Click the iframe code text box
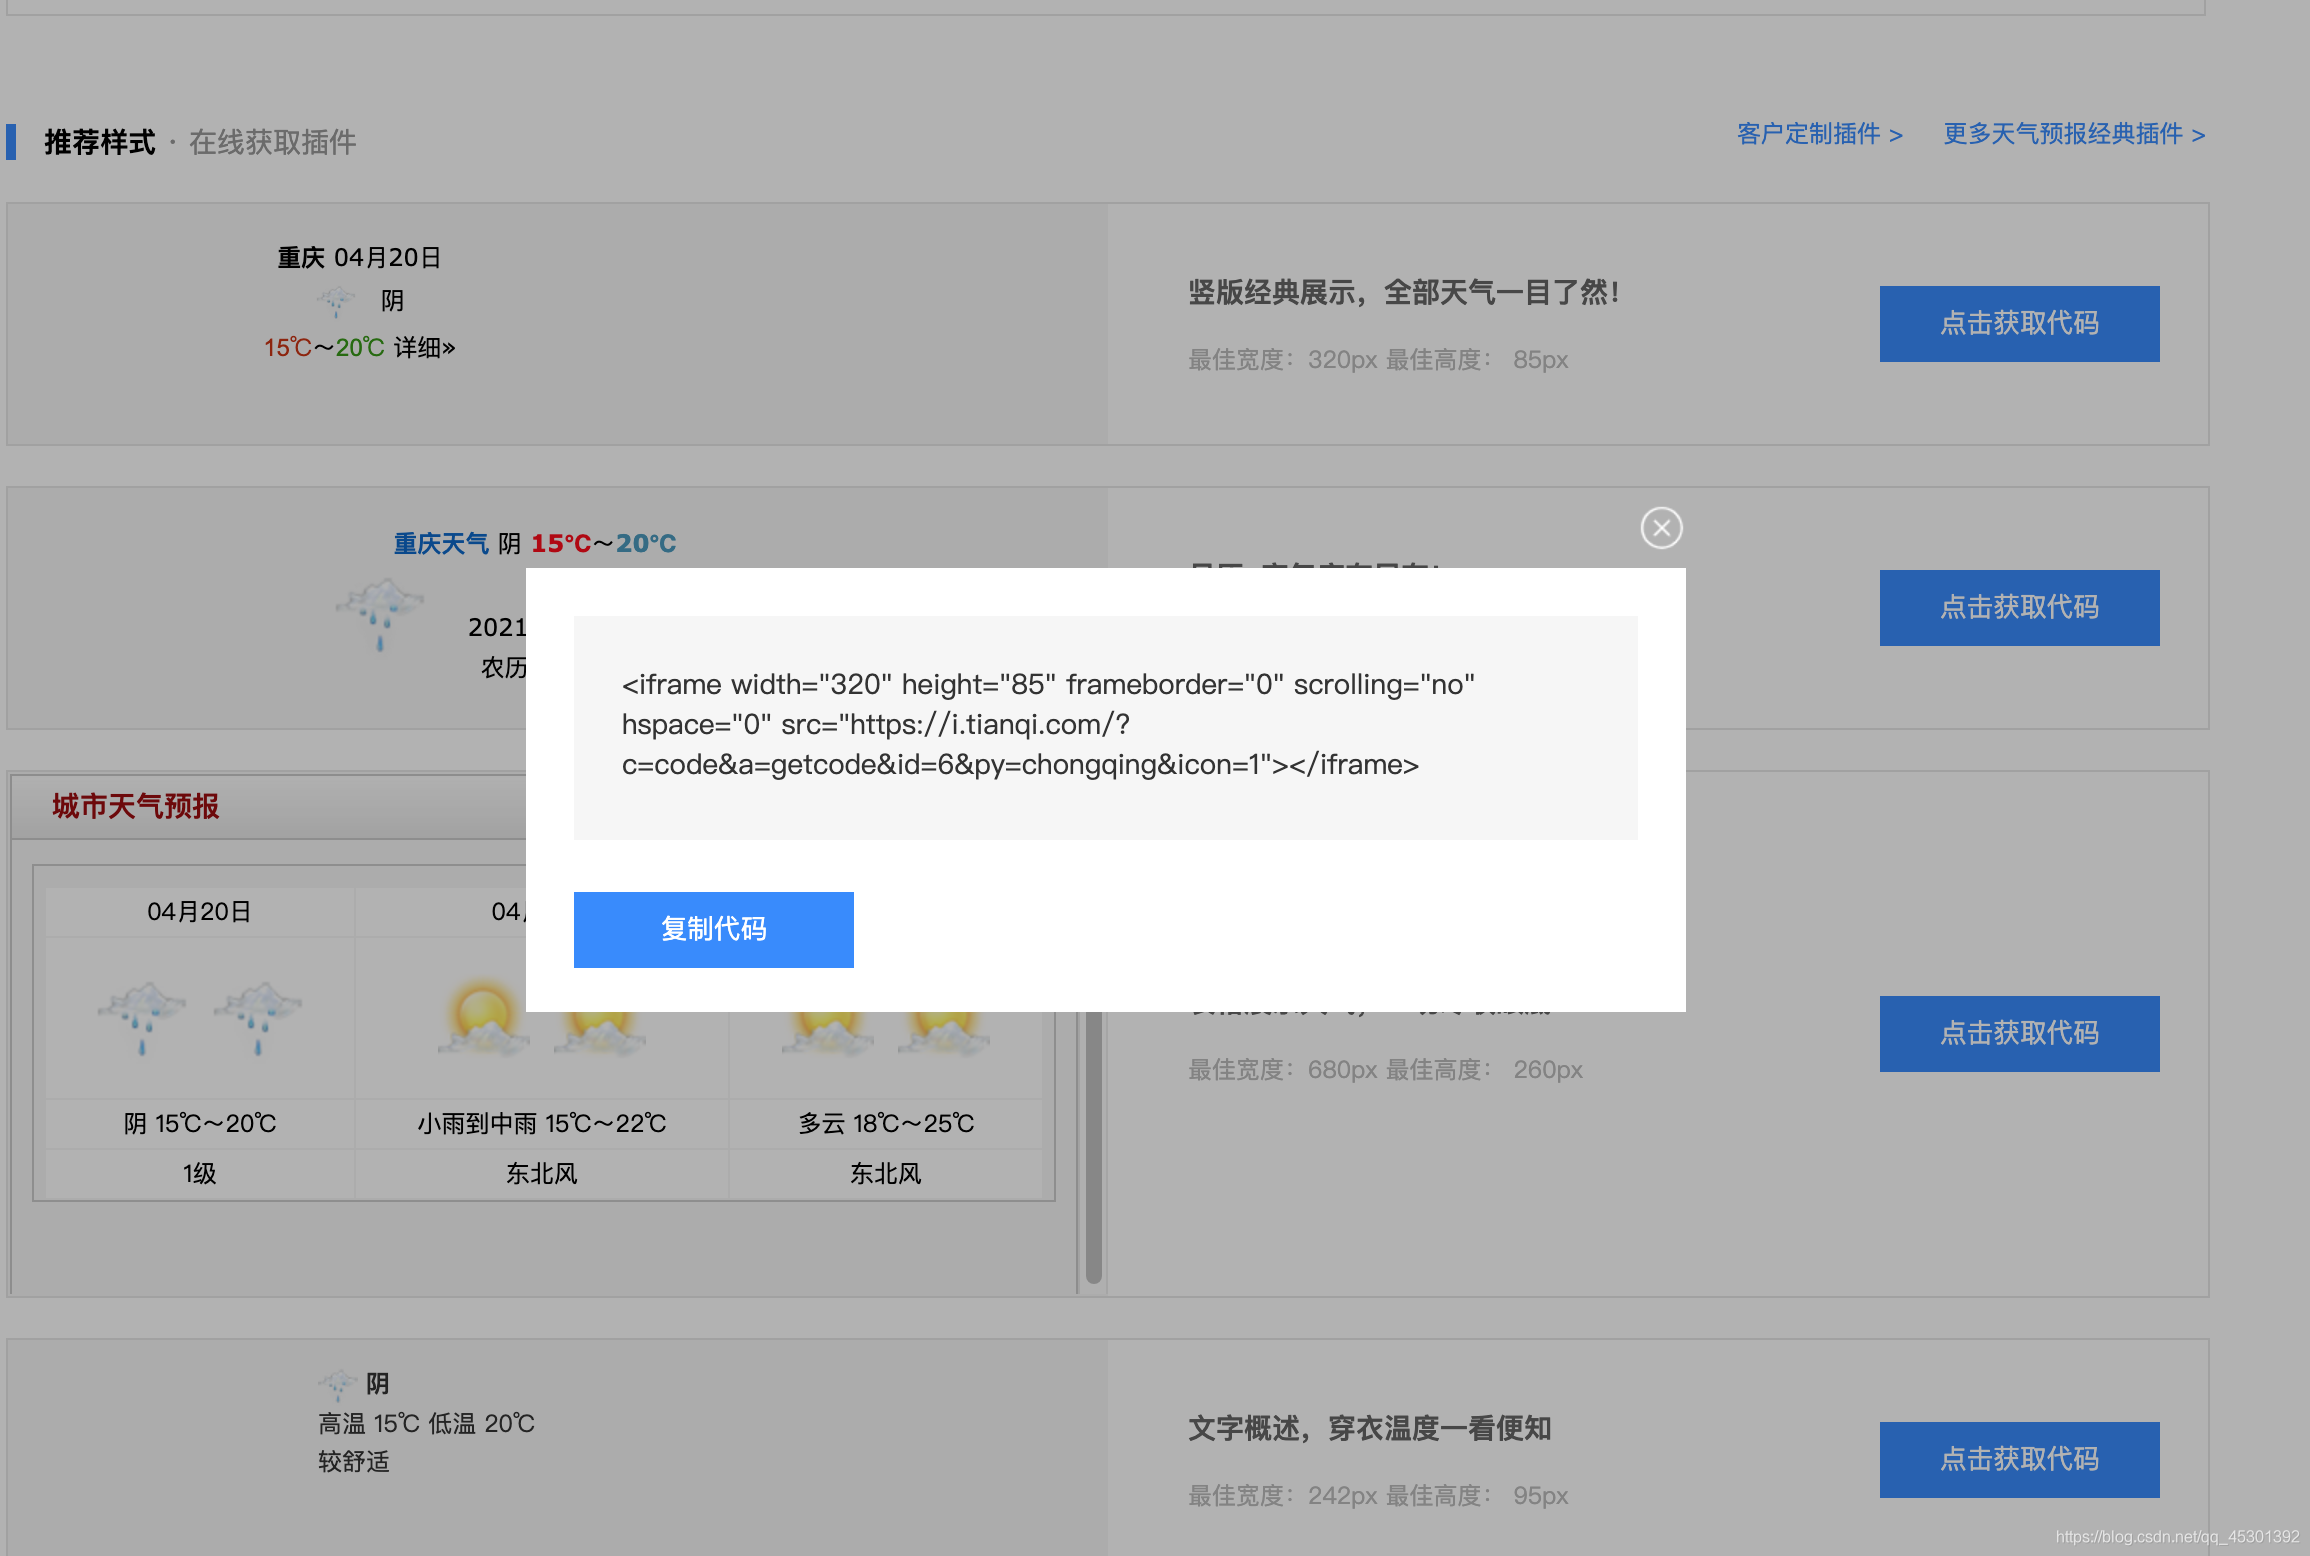Screen dimensions: 2310x1556 click(1105, 727)
